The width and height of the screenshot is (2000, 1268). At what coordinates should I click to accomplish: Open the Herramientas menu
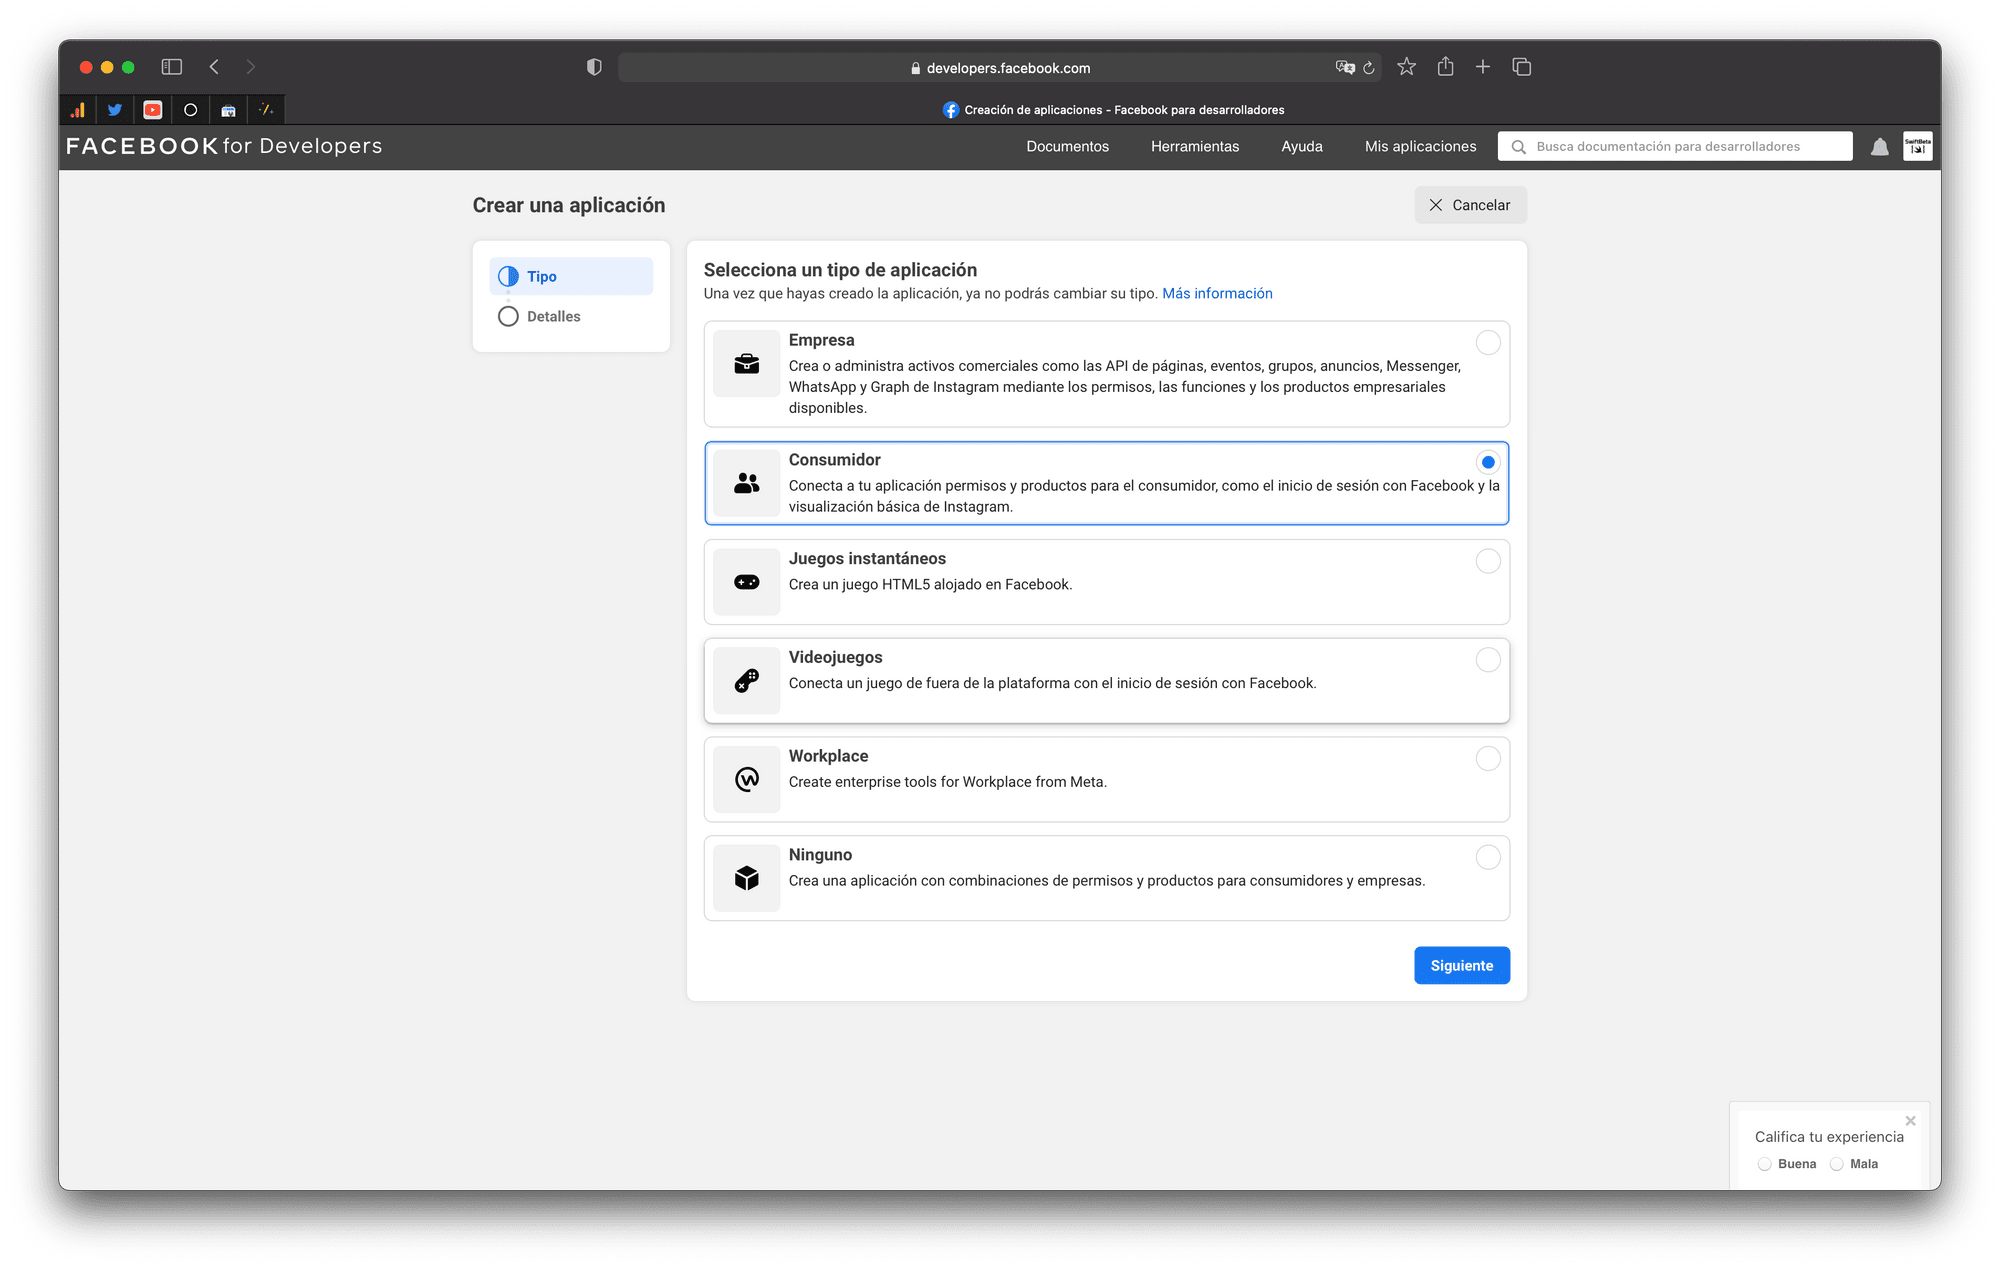[x=1195, y=147]
